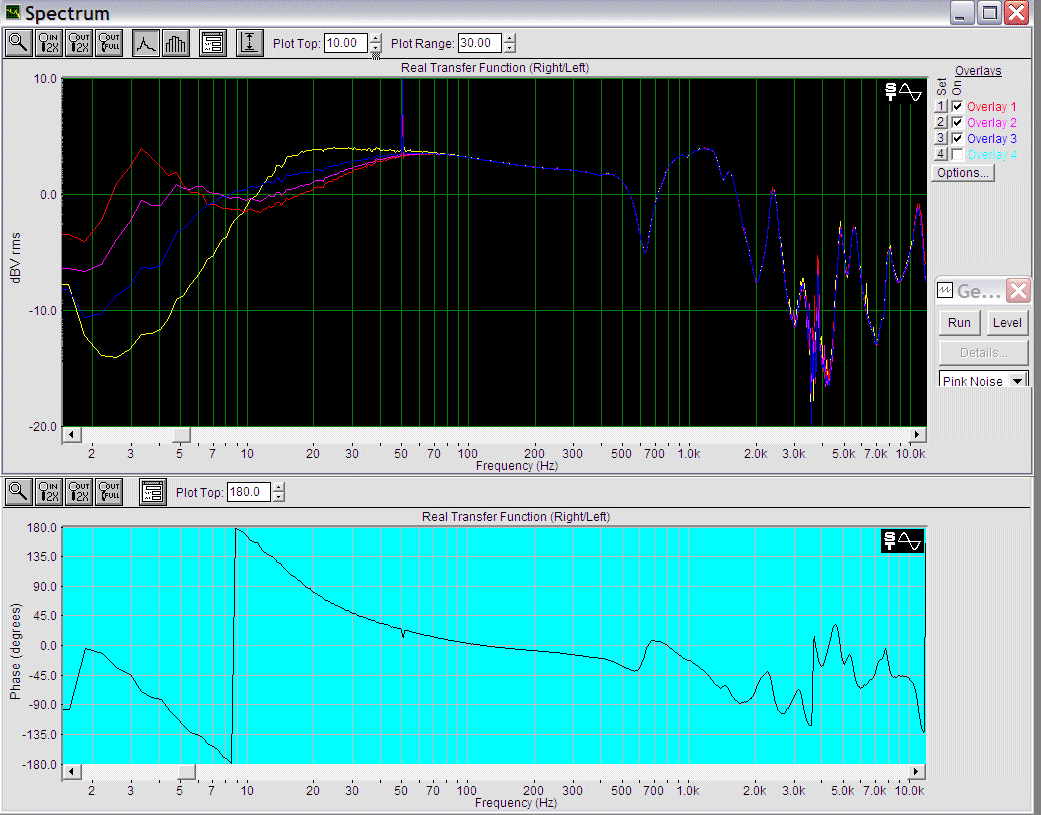This screenshot has width=1041, height=815.
Task: Increase Plot Top value with up arrow
Action: tap(376, 38)
